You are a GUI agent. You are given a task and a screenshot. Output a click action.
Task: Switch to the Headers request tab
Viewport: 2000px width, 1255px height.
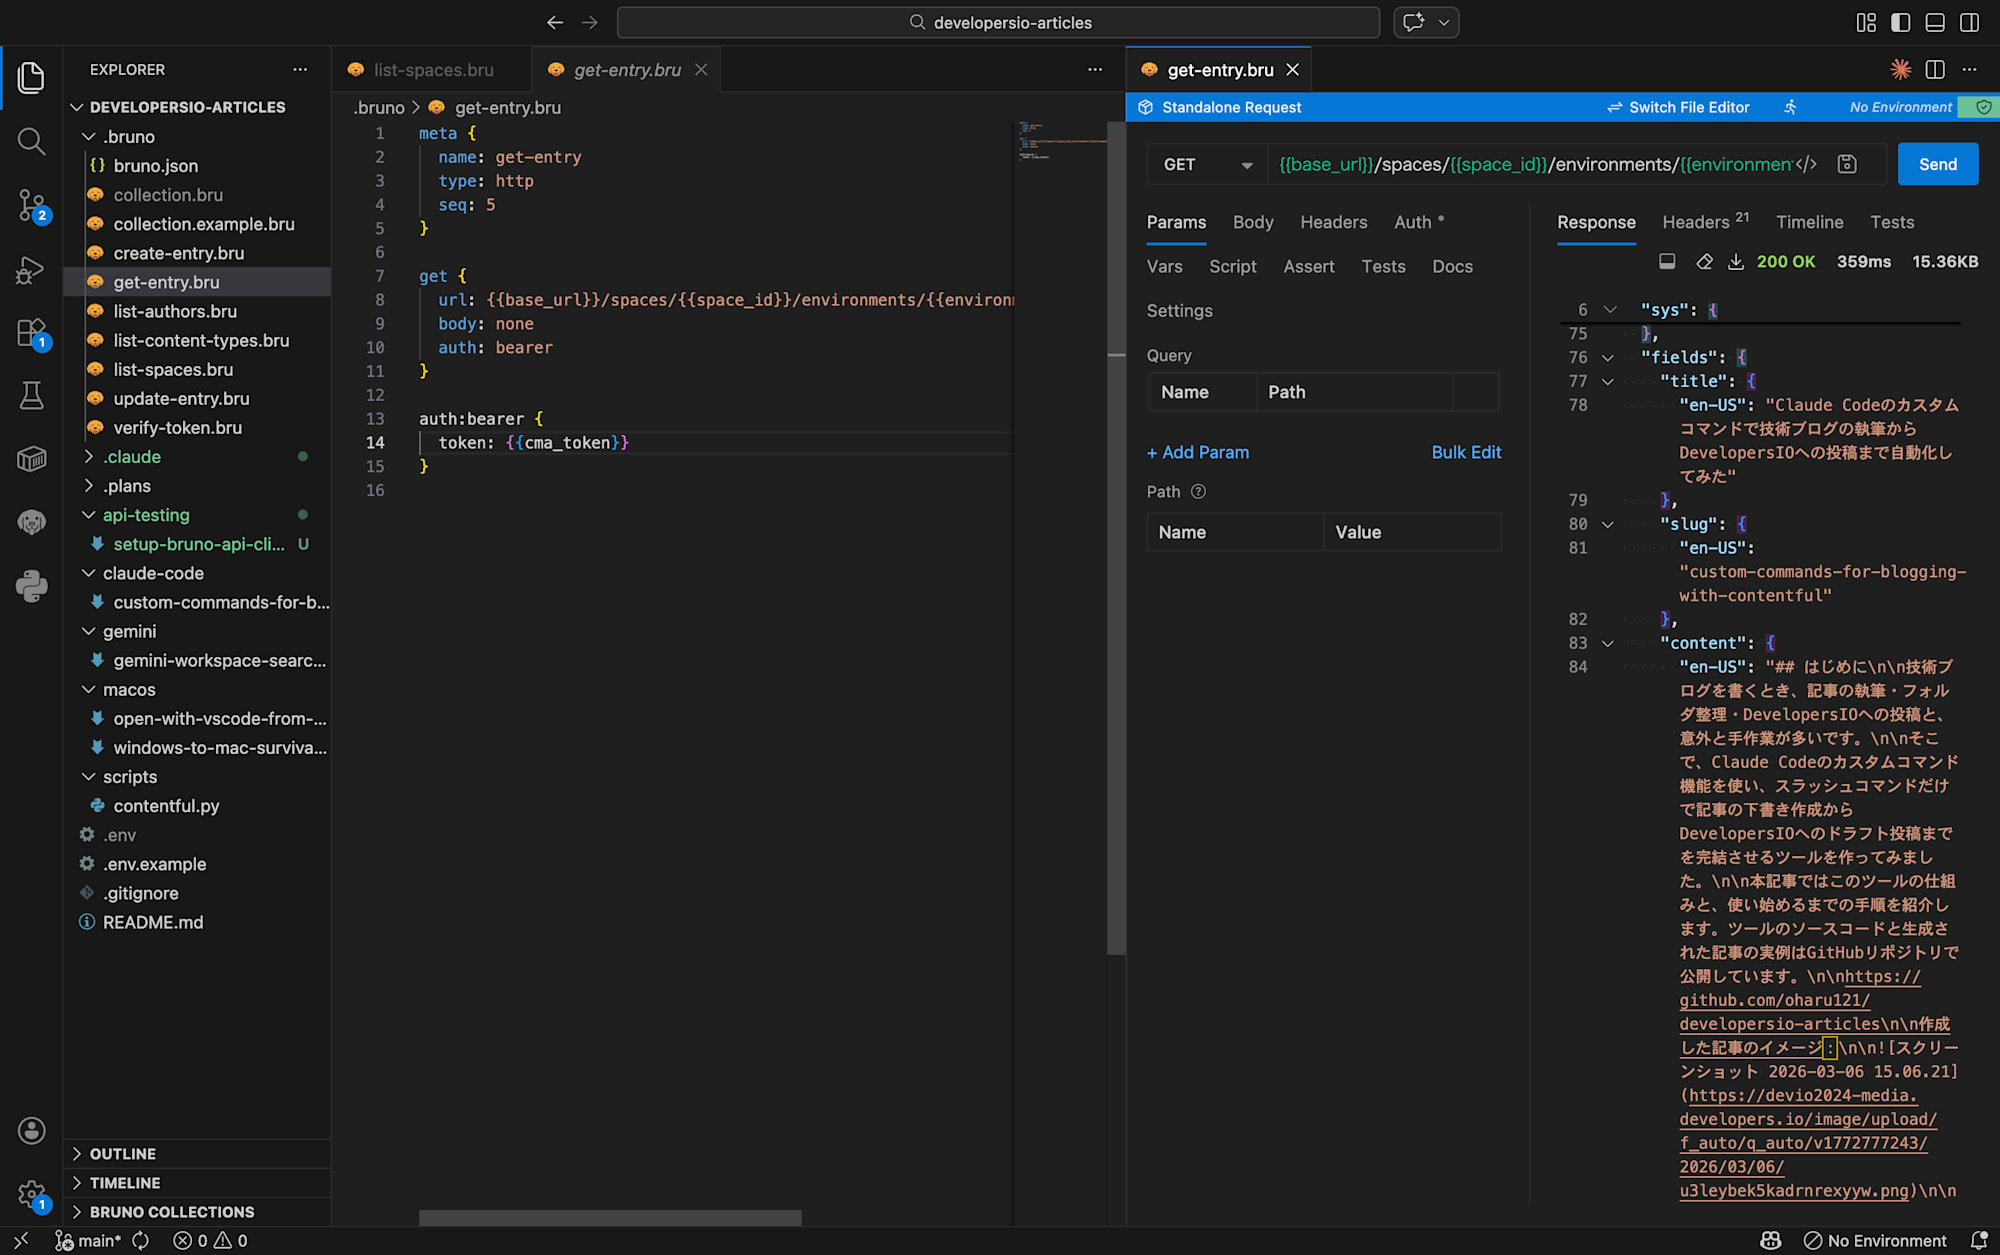click(x=1333, y=222)
